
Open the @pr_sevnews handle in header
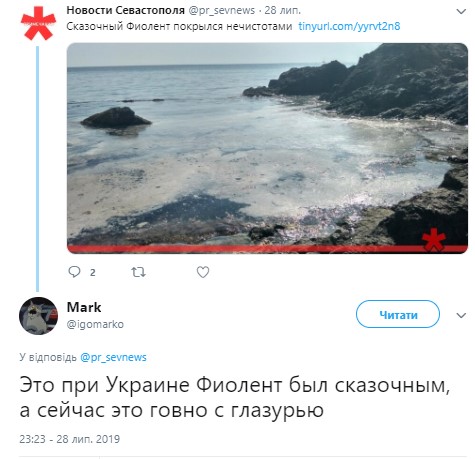click(222, 11)
